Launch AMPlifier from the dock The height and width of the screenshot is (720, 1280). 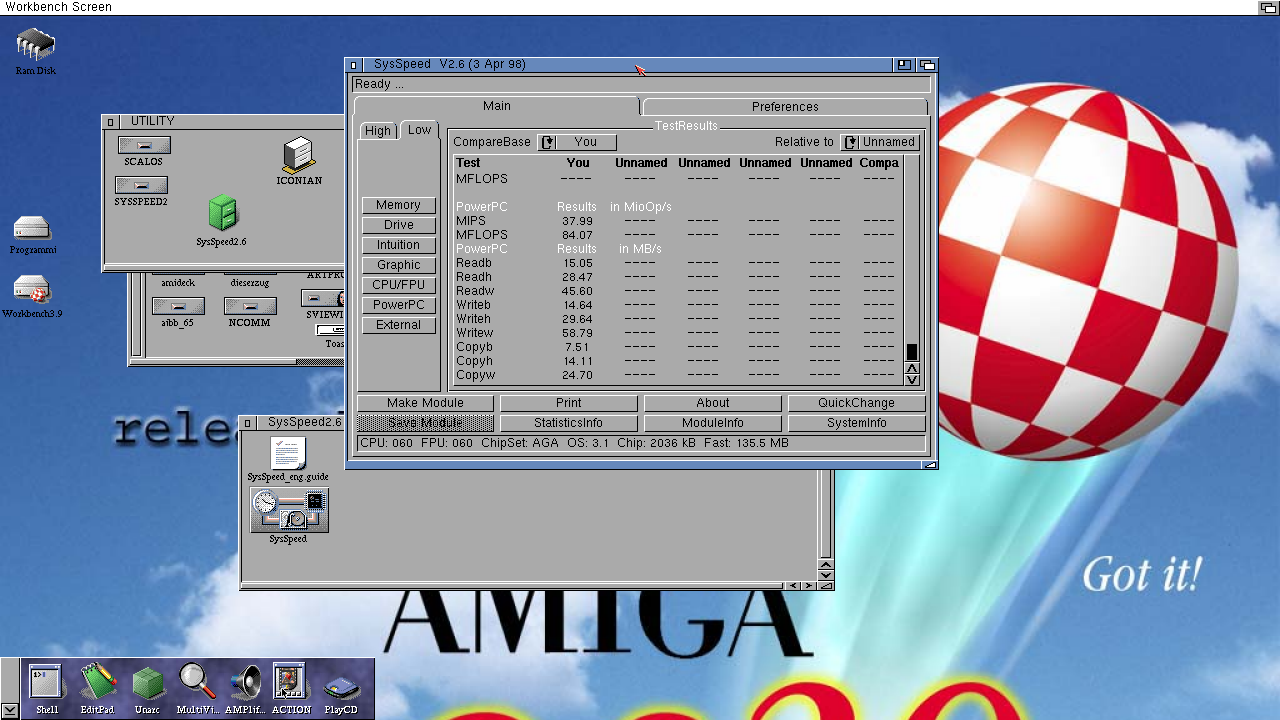coord(245,689)
